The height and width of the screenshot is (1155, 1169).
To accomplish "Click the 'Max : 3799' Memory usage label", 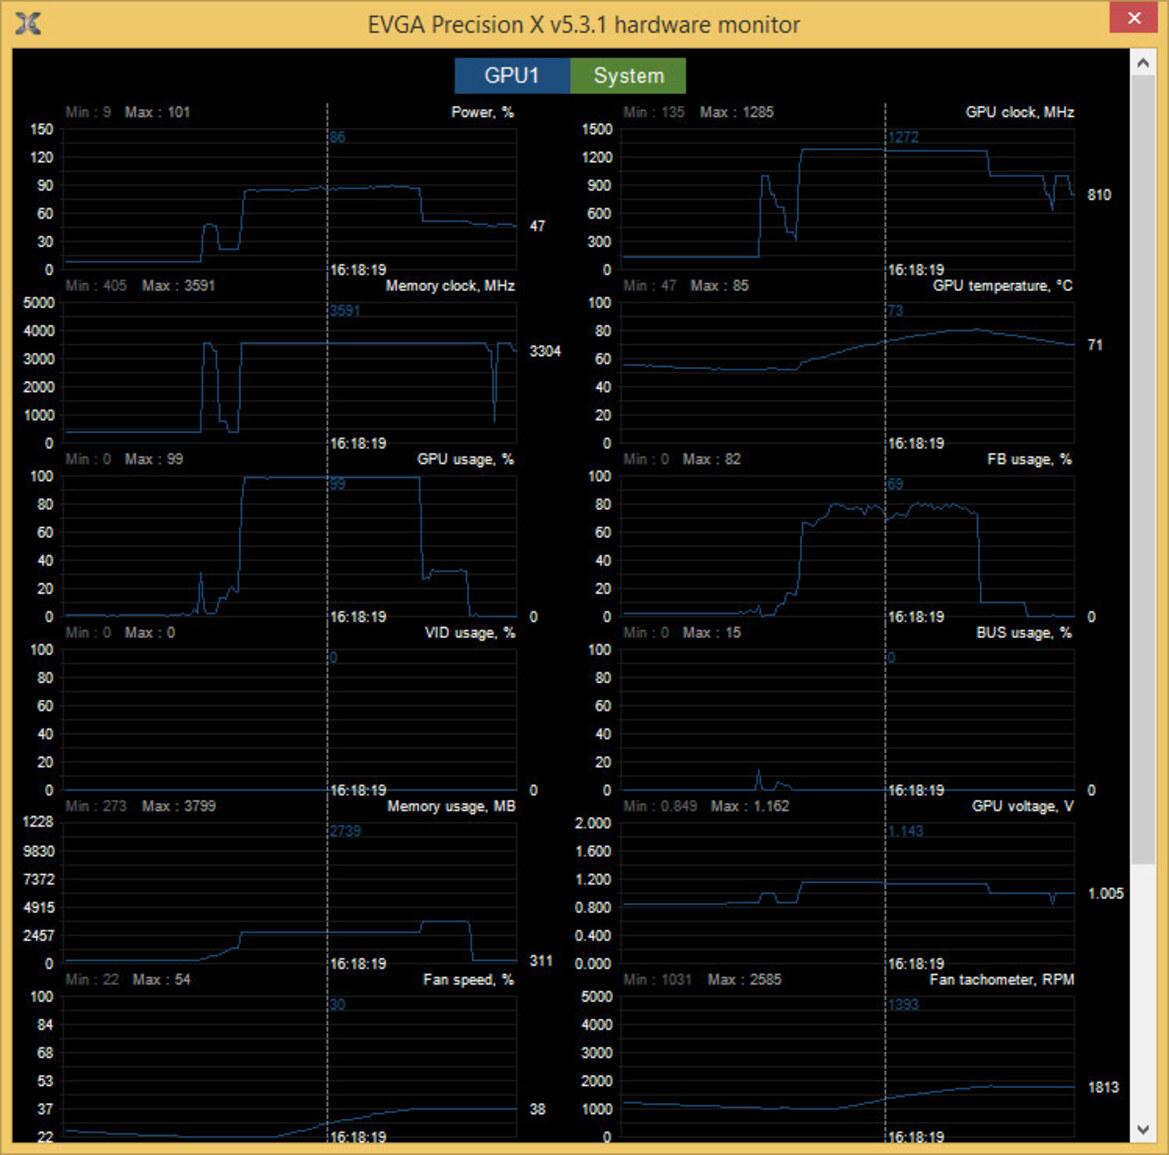I will [179, 807].
